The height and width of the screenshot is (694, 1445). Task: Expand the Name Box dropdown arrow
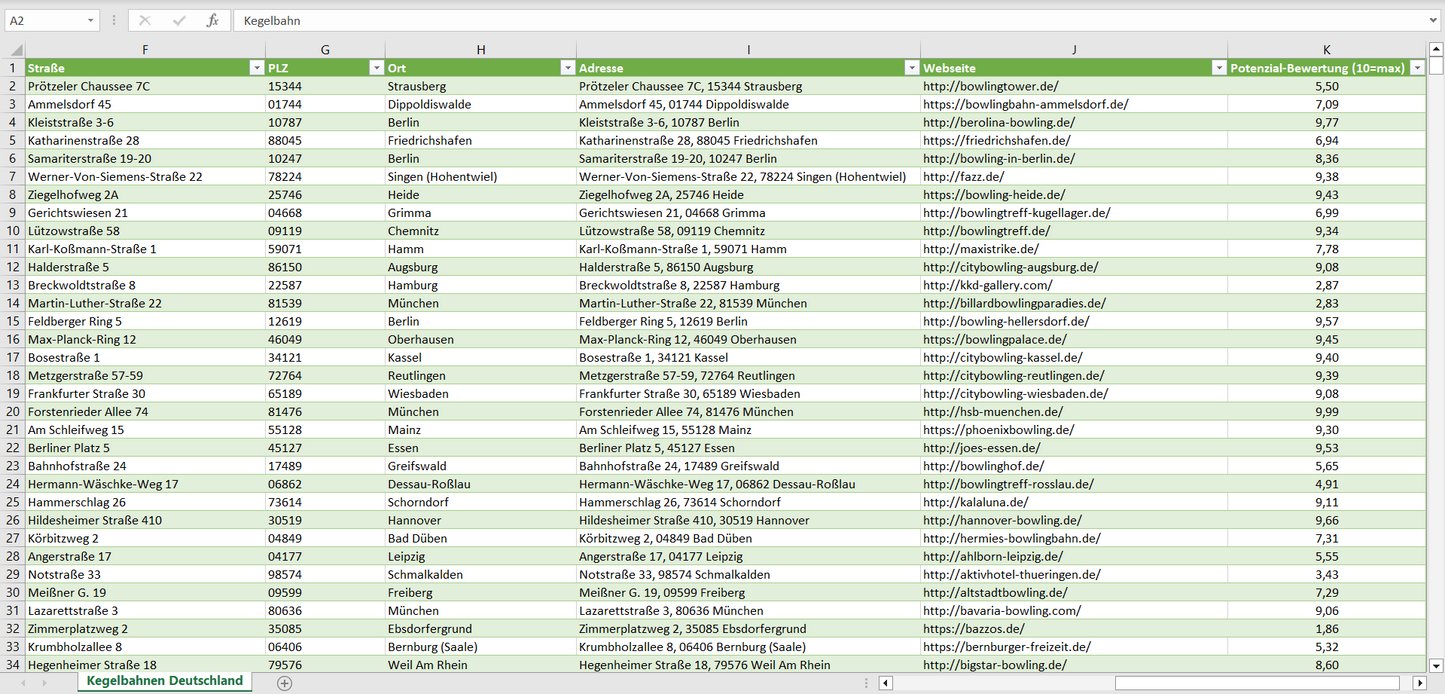click(91, 20)
